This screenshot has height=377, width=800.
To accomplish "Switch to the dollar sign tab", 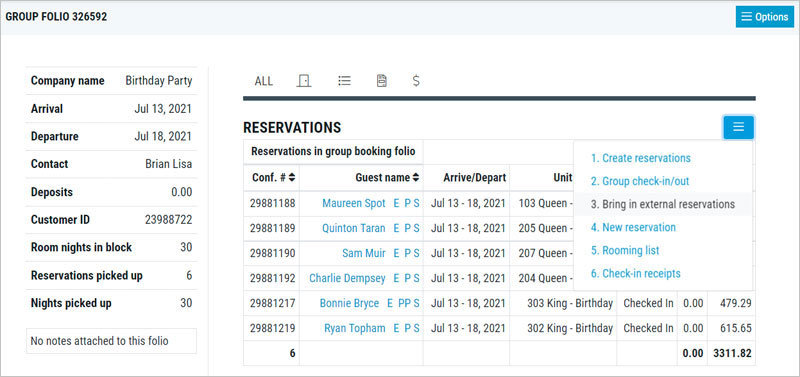I will point(416,81).
